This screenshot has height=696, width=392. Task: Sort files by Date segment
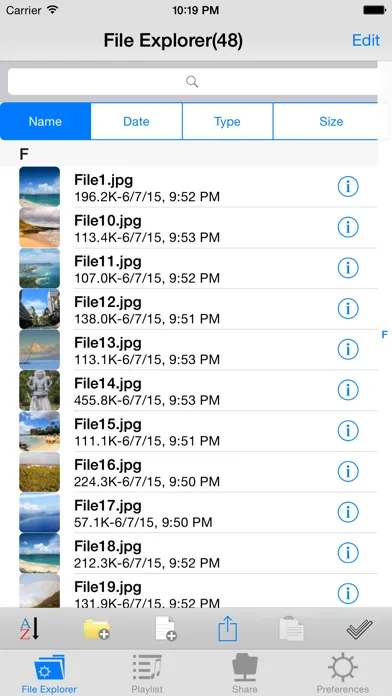coord(136,122)
